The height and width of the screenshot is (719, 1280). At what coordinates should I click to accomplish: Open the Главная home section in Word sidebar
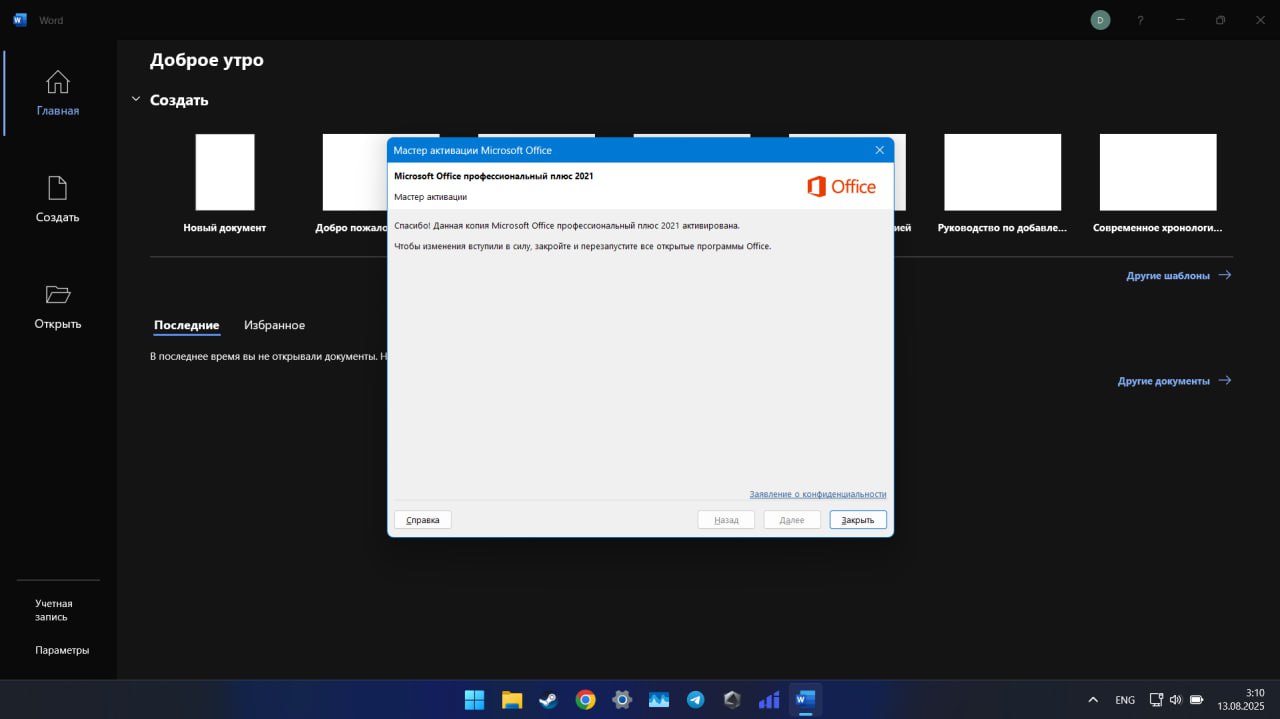[x=58, y=93]
